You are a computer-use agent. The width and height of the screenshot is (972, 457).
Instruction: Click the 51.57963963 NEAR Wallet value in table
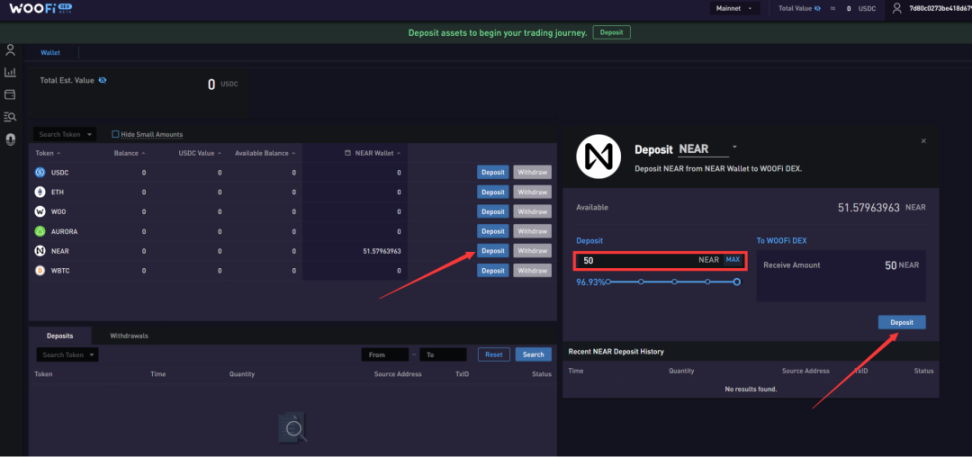point(381,251)
